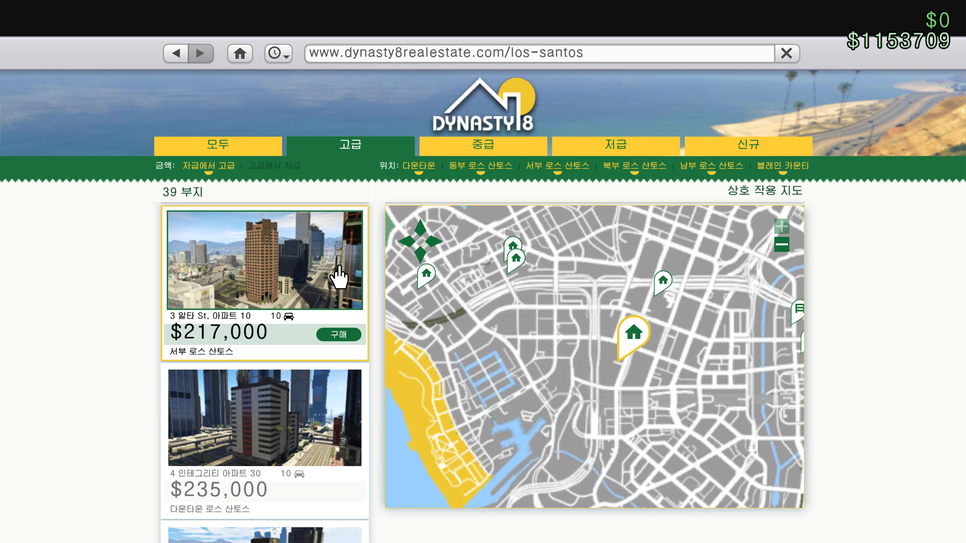Open the 3 알타 St. 아파트 10 photo
The height and width of the screenshot is (543, 966).
pyautogui.click(x=265, y=260)
